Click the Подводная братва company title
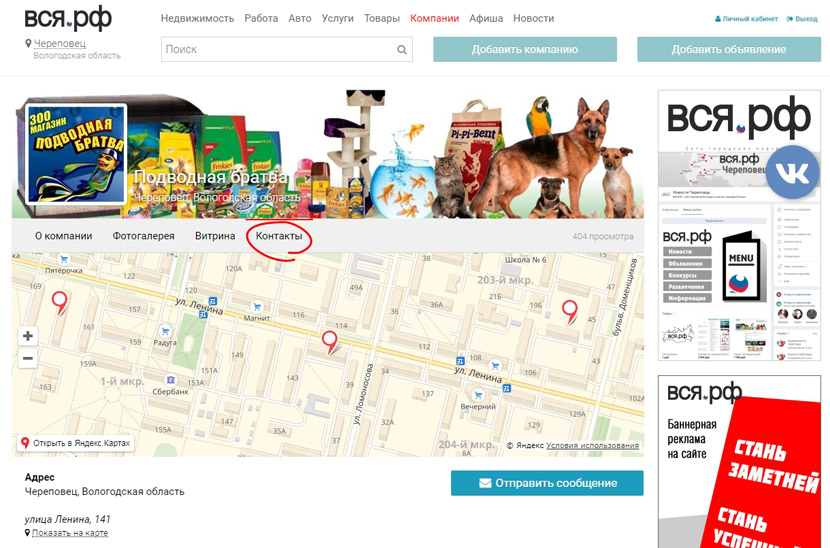Viewport: 830px width, 548px height. [x=211, y=177]
